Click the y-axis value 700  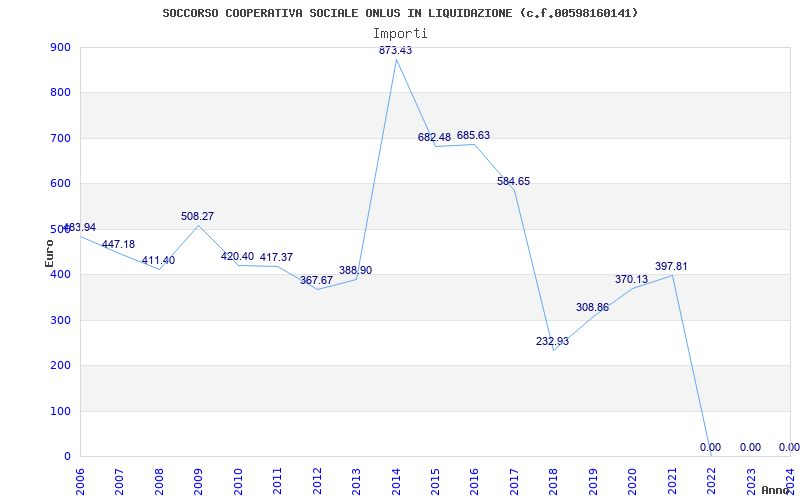60,138
